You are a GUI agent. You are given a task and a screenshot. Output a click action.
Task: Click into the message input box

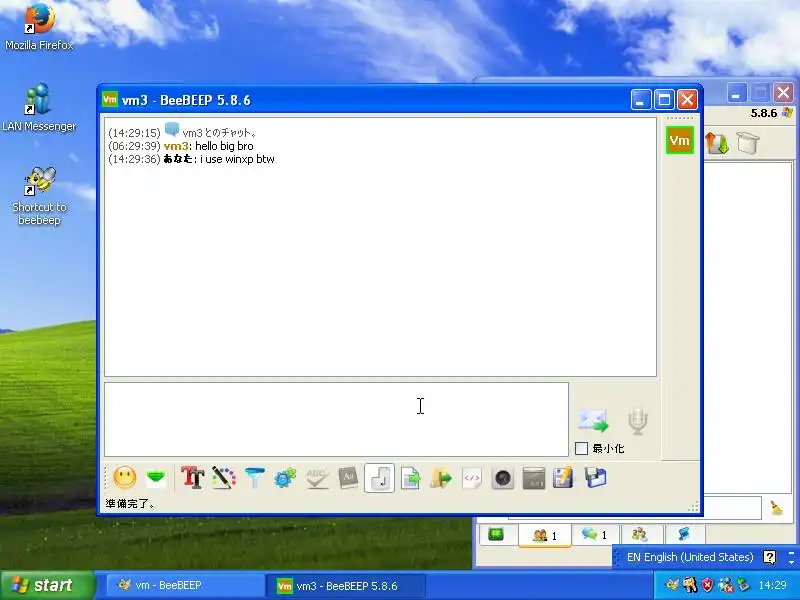click(x=336, y=419)
